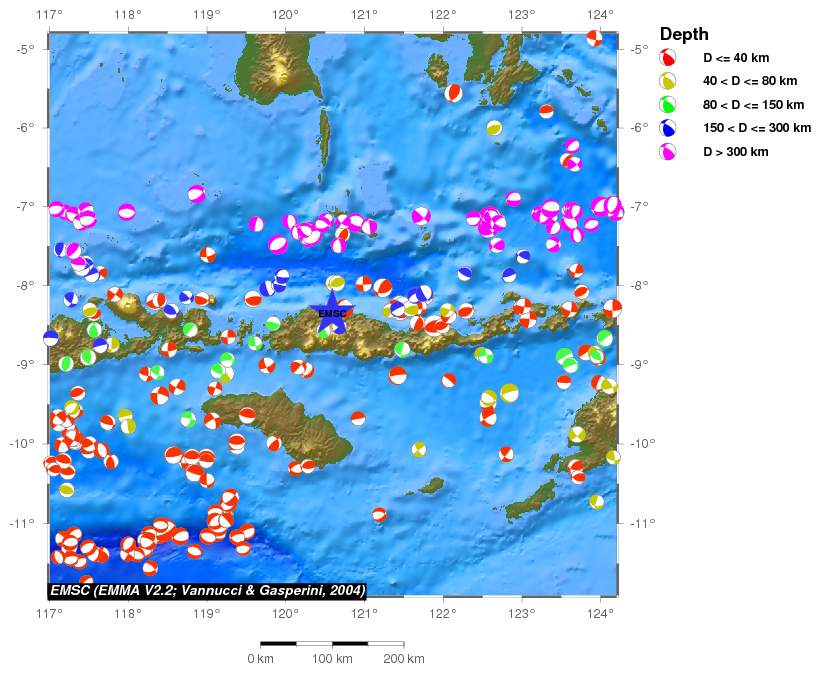Image resolution: width=821 pixels, height=673 pixels.
Task: Click the 100 km scale bar label
Action: click(332, 659)
